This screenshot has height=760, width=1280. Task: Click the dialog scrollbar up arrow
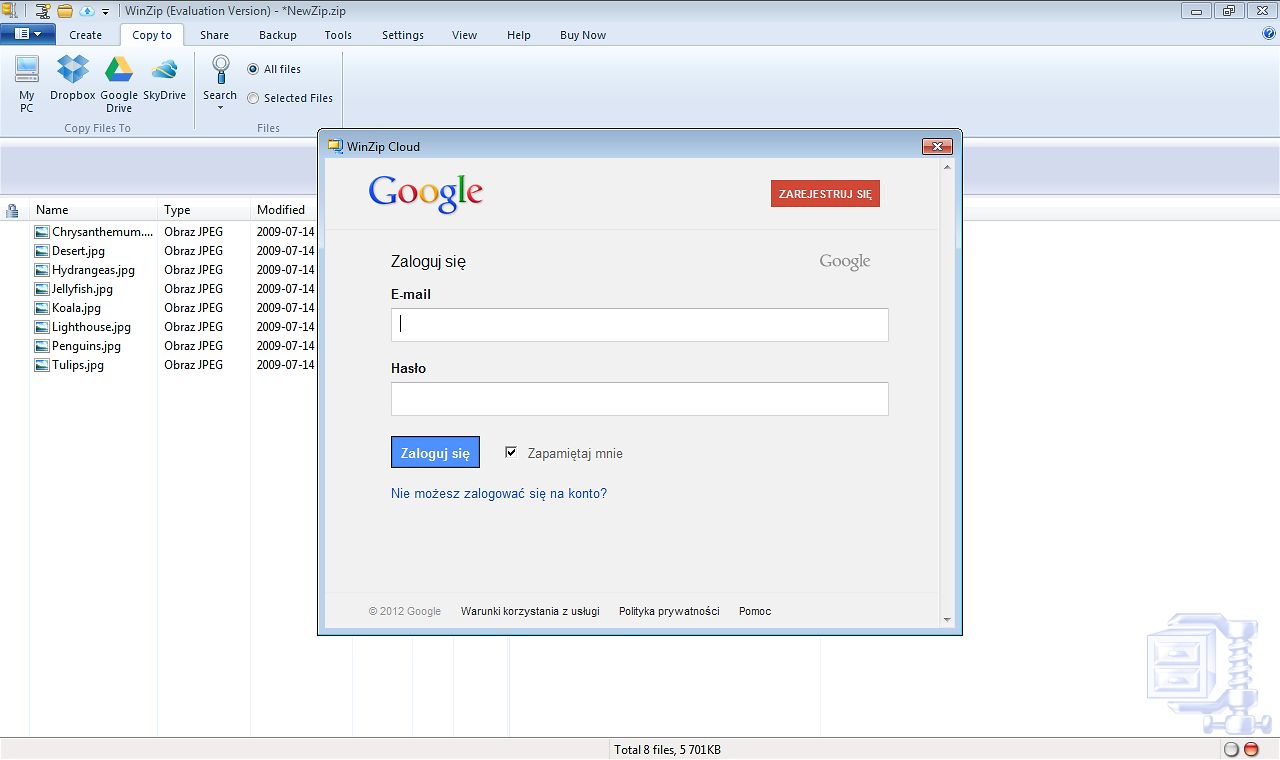tap(947, 167)
